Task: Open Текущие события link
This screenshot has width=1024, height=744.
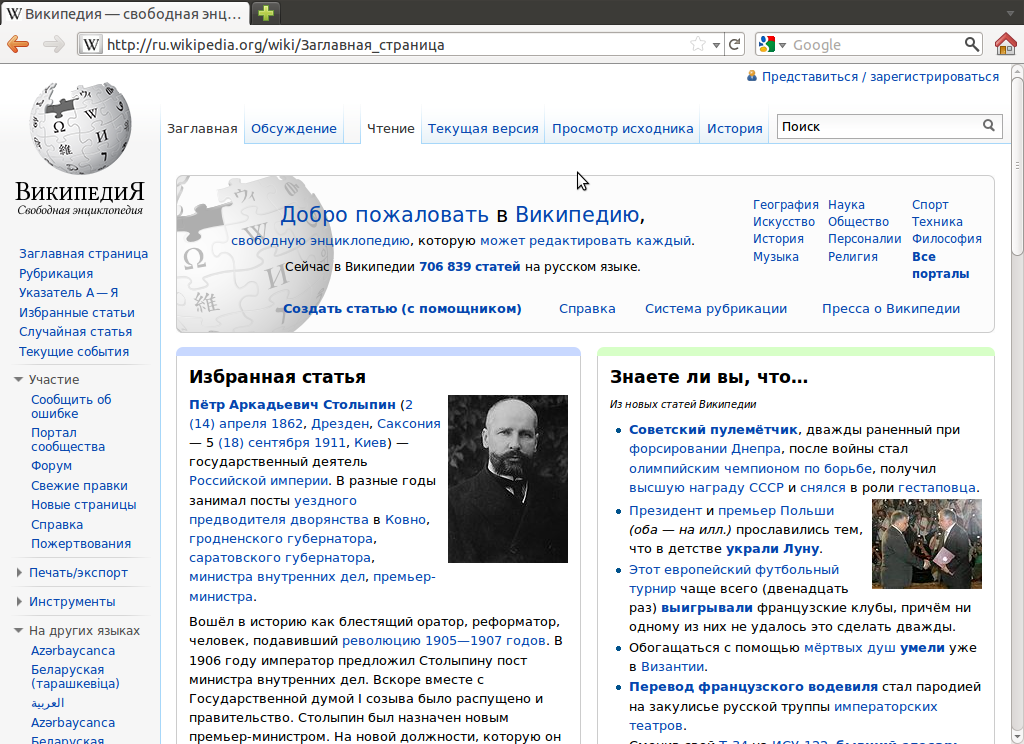Action: tap(74, 351)
